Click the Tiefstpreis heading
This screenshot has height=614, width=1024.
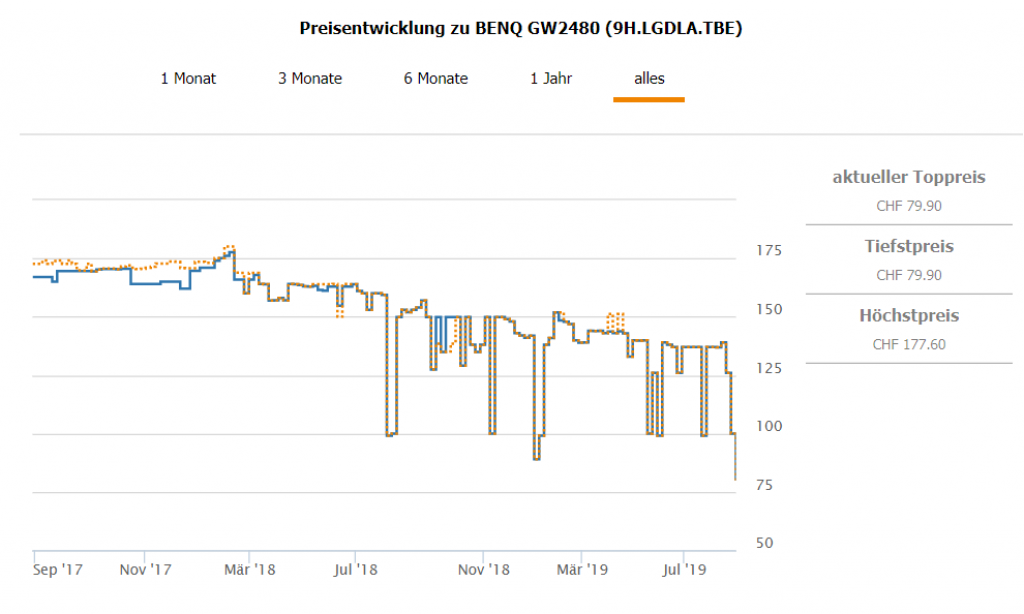[x=908, y=246]
